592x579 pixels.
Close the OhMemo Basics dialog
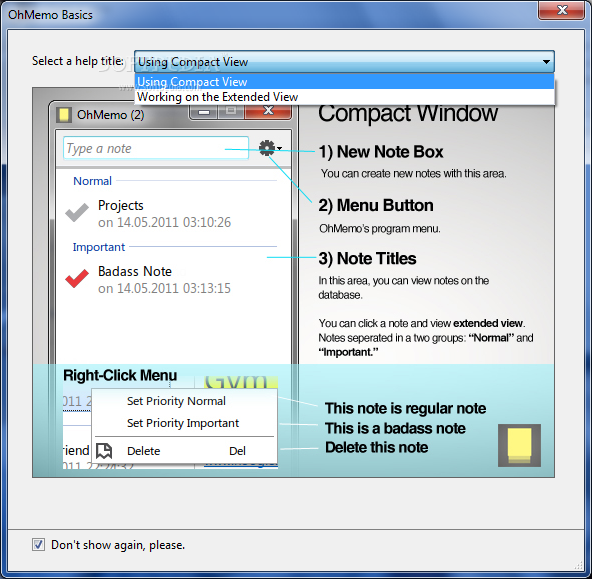[x=562, y=10]
